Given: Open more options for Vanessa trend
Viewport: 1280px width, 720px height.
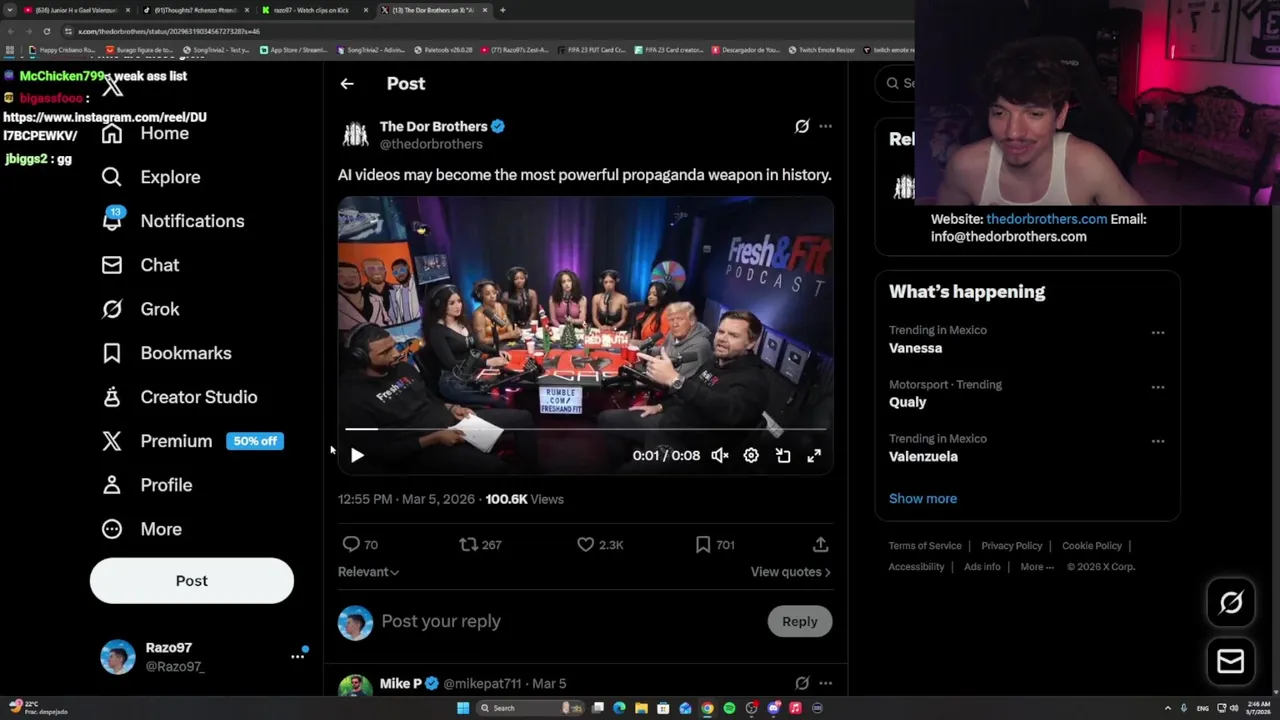Looking at the screenshot, I should tap(1158, 333).
